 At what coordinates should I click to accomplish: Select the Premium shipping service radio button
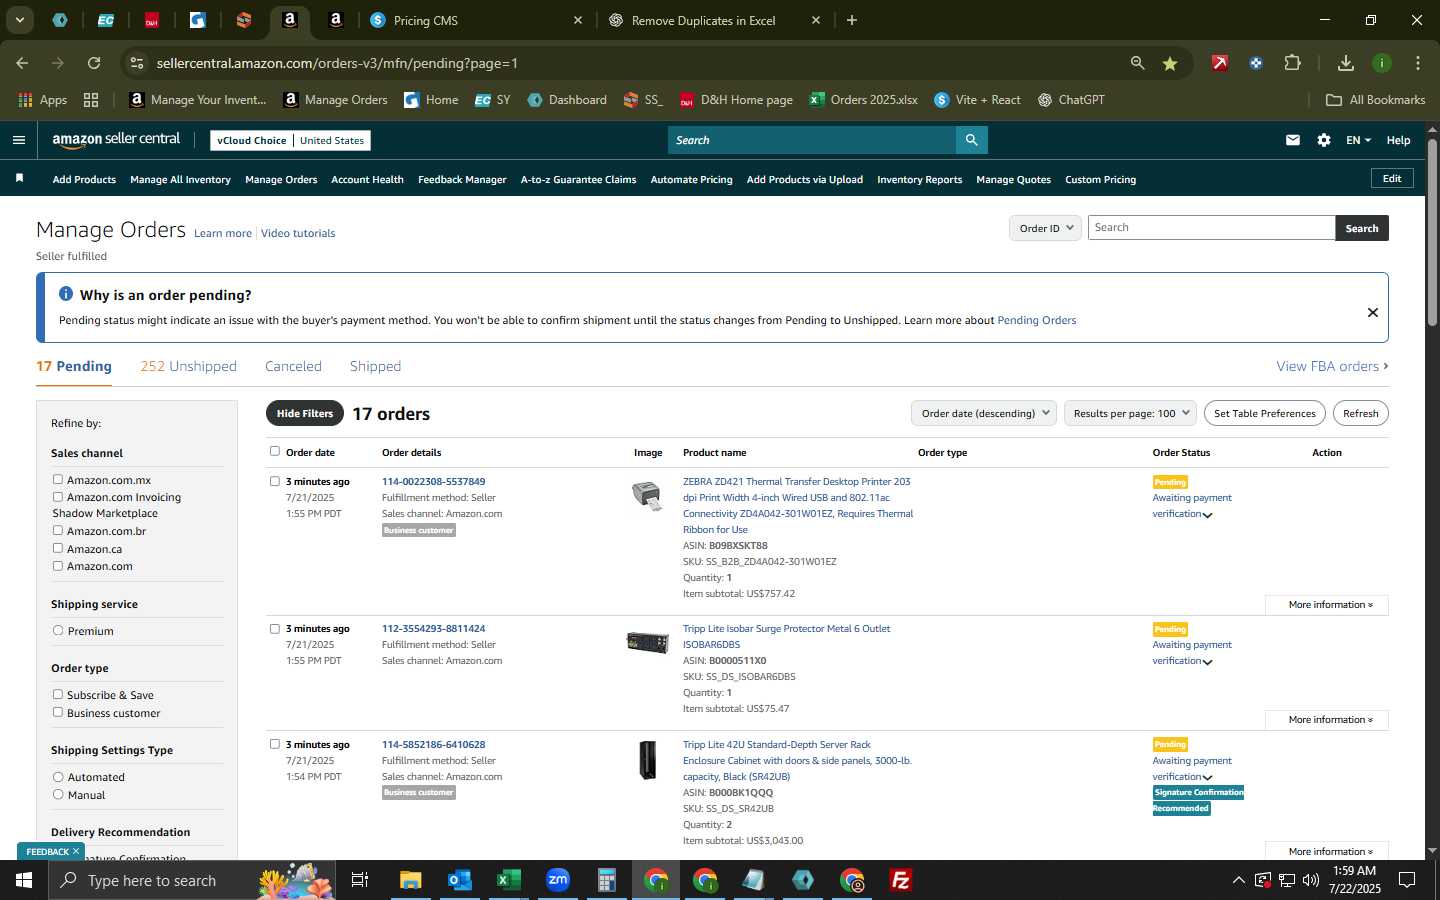tap(58, 631)
